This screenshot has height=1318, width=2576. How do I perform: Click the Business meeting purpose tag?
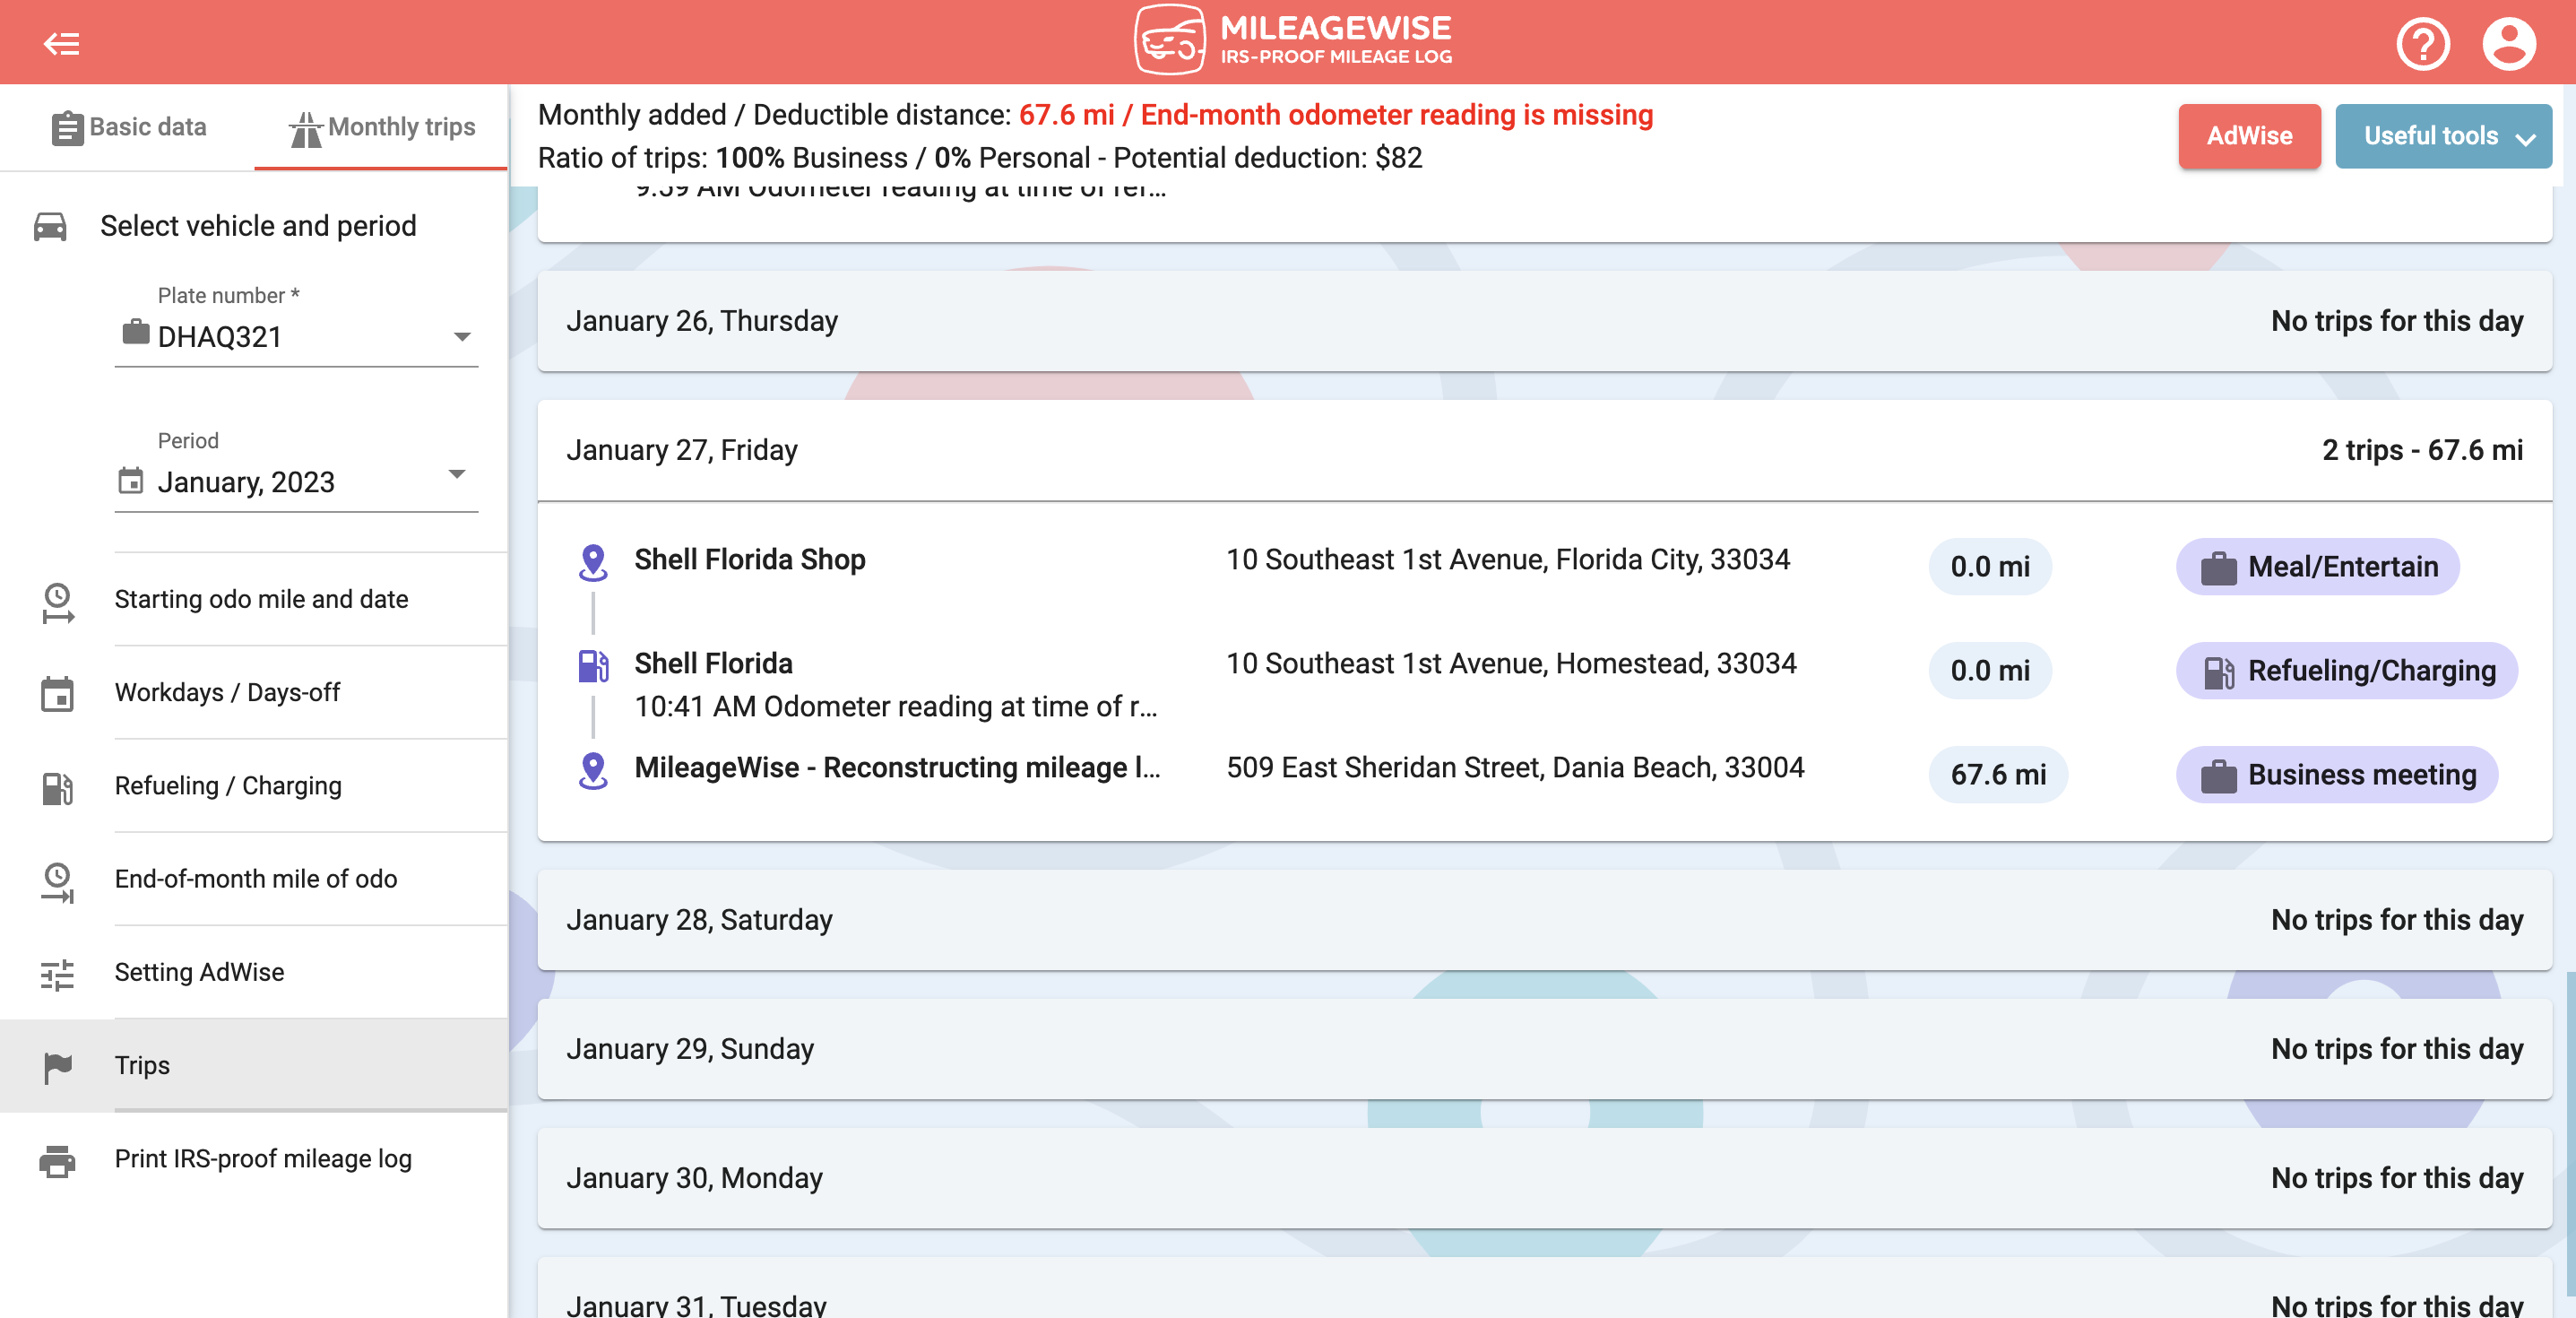coord(2336,775)
